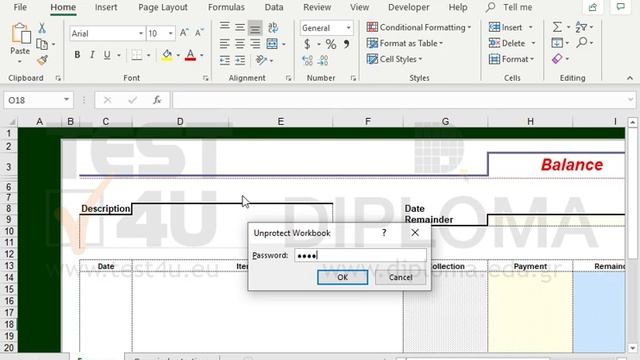Align text left

(224, 44)
